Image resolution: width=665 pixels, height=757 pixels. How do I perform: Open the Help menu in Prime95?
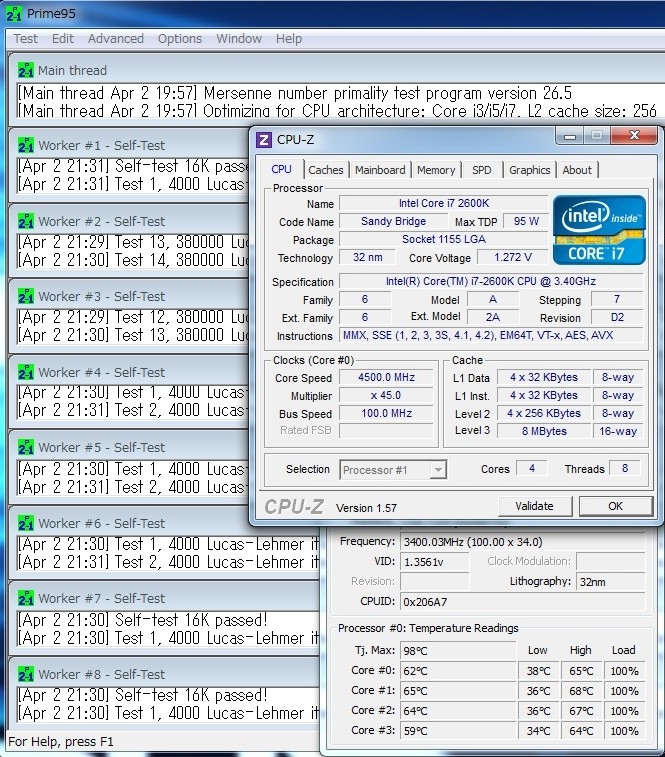[289, 39]
